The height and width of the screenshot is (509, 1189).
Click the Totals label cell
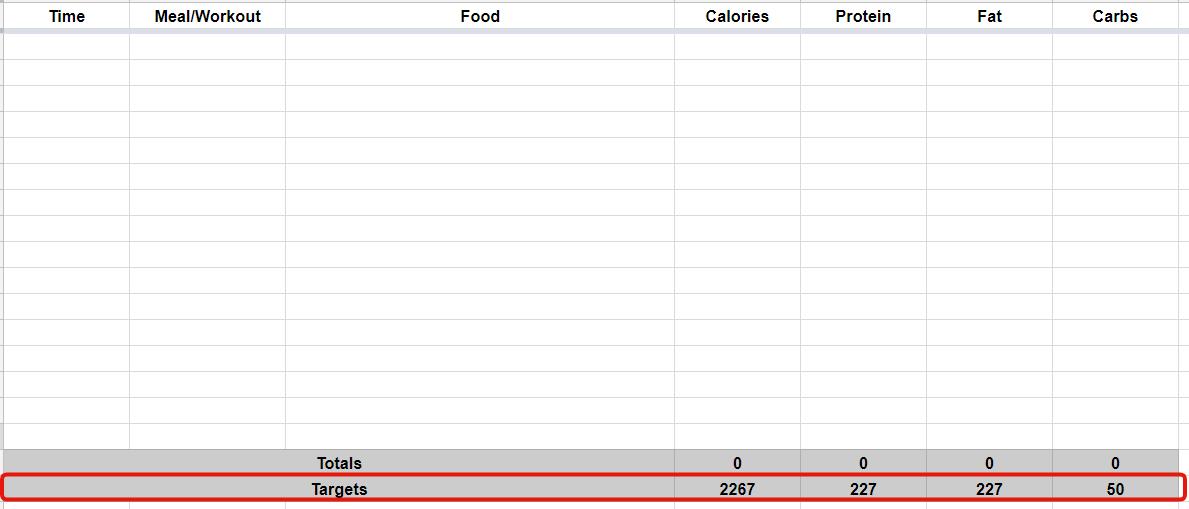339,463
